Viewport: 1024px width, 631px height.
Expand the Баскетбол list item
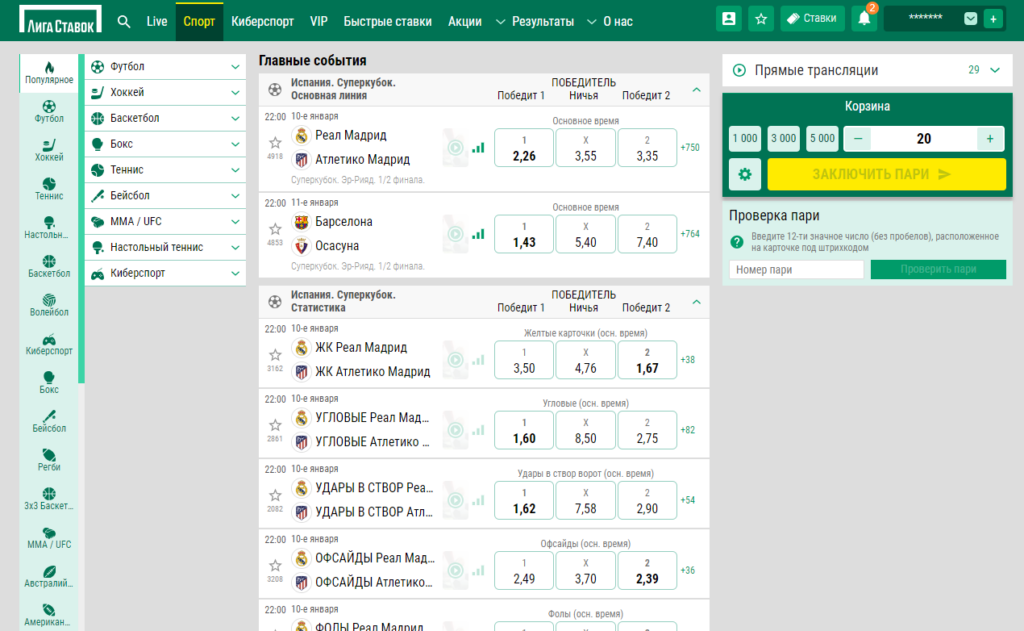[165, 118]
